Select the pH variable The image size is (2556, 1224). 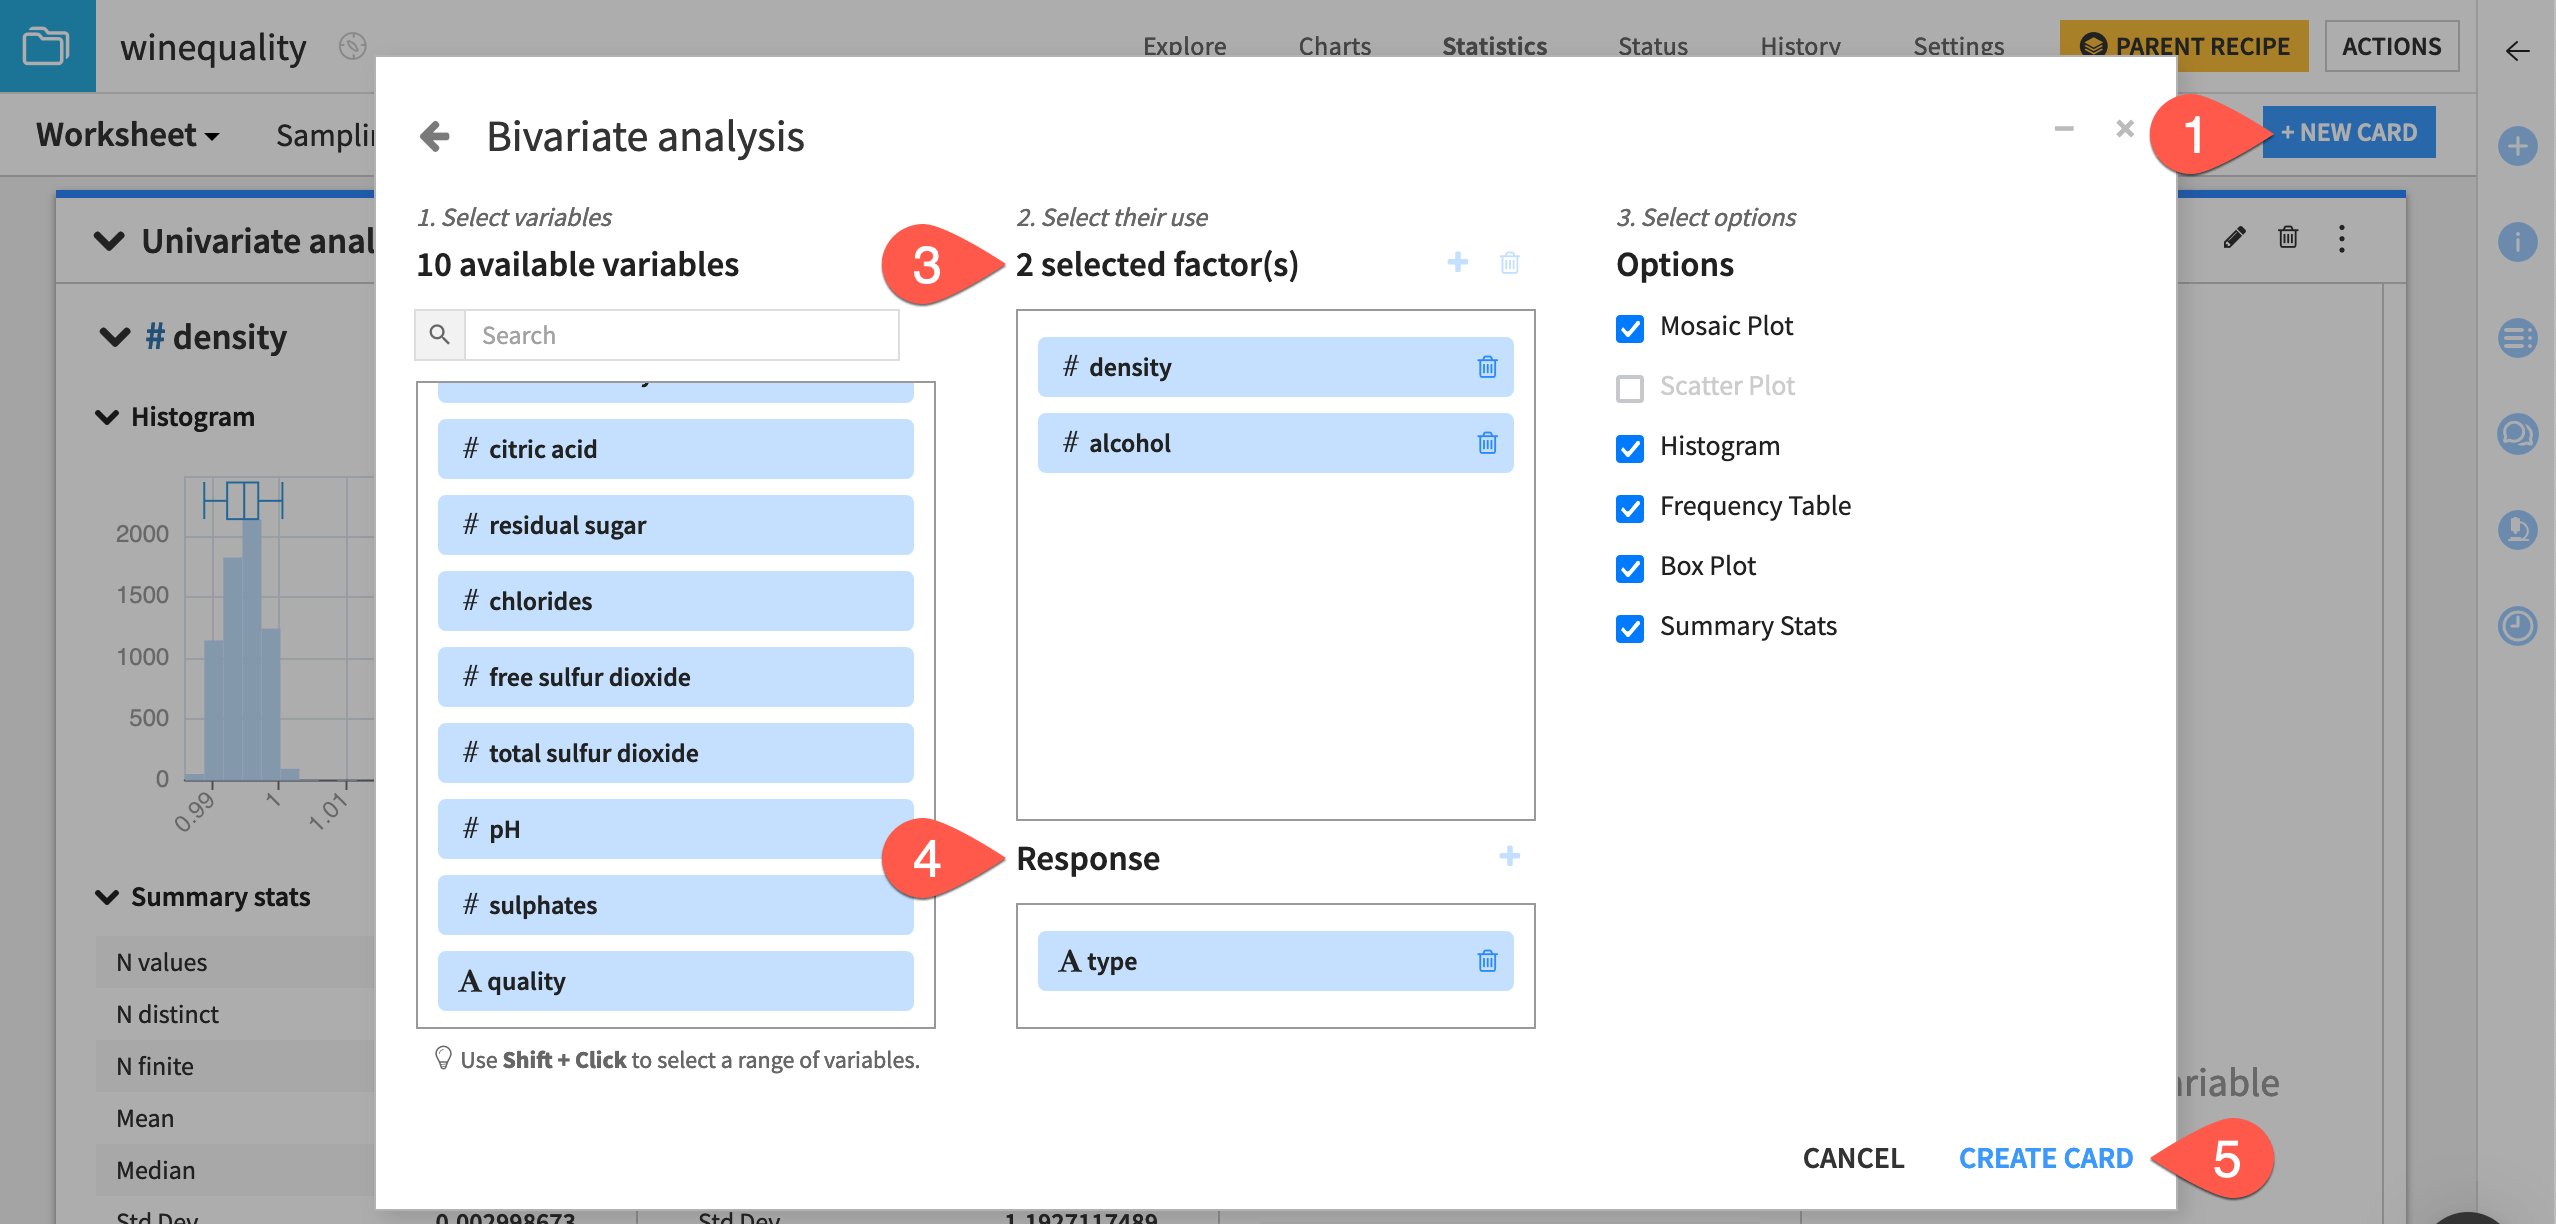click(x=675, y=829)
